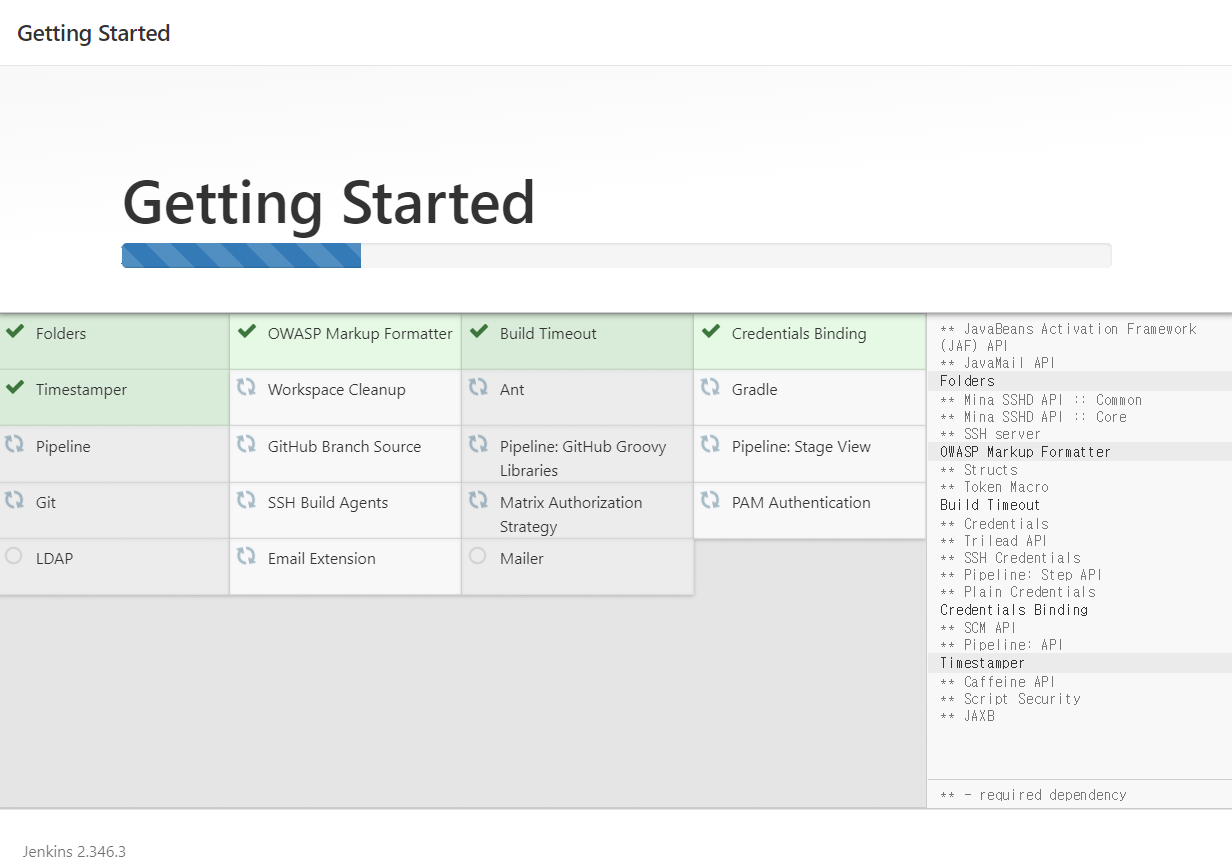Select the OWASP Markup Formatter plugin label
This screenshot has width=1232, height=867.
pos(360,334)
